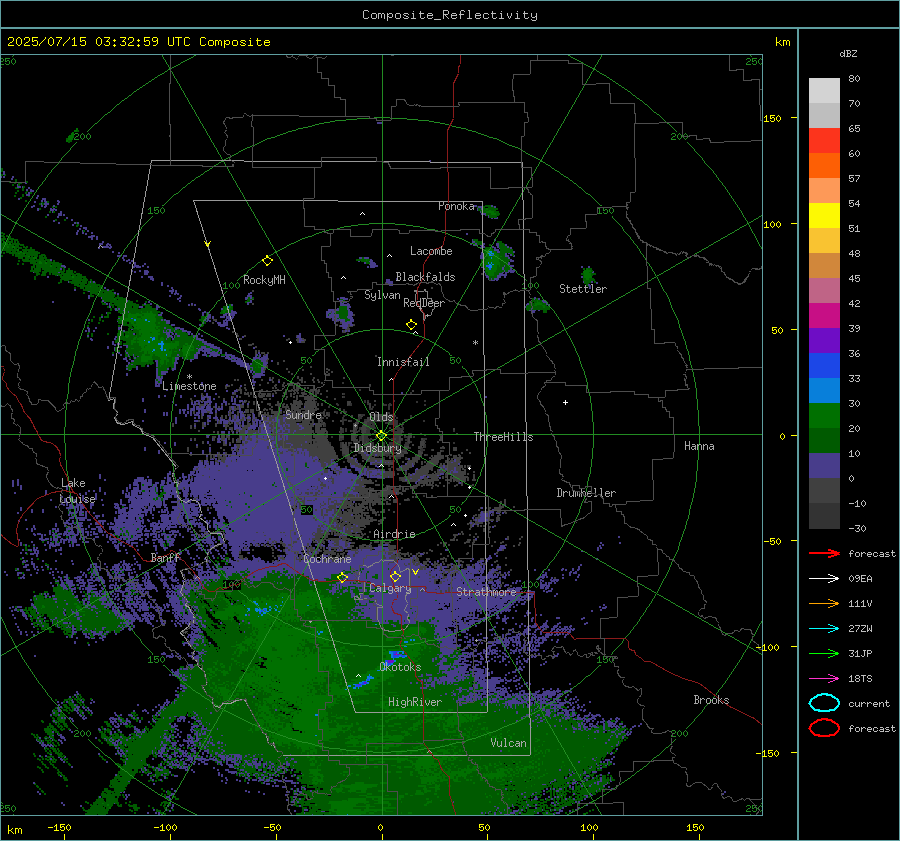This screenshot has width=900, height=841.
Task: Select the 80 dBZ light gray swatch
Action: [x=824, y=90]
